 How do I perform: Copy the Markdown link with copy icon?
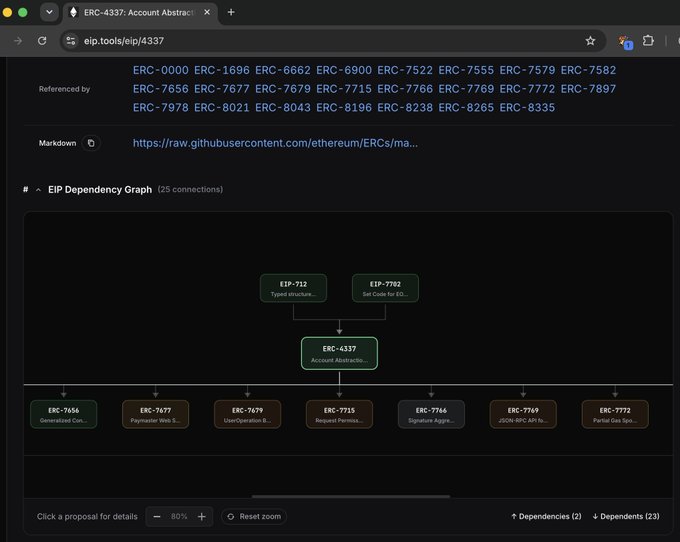tap(91, 143)
